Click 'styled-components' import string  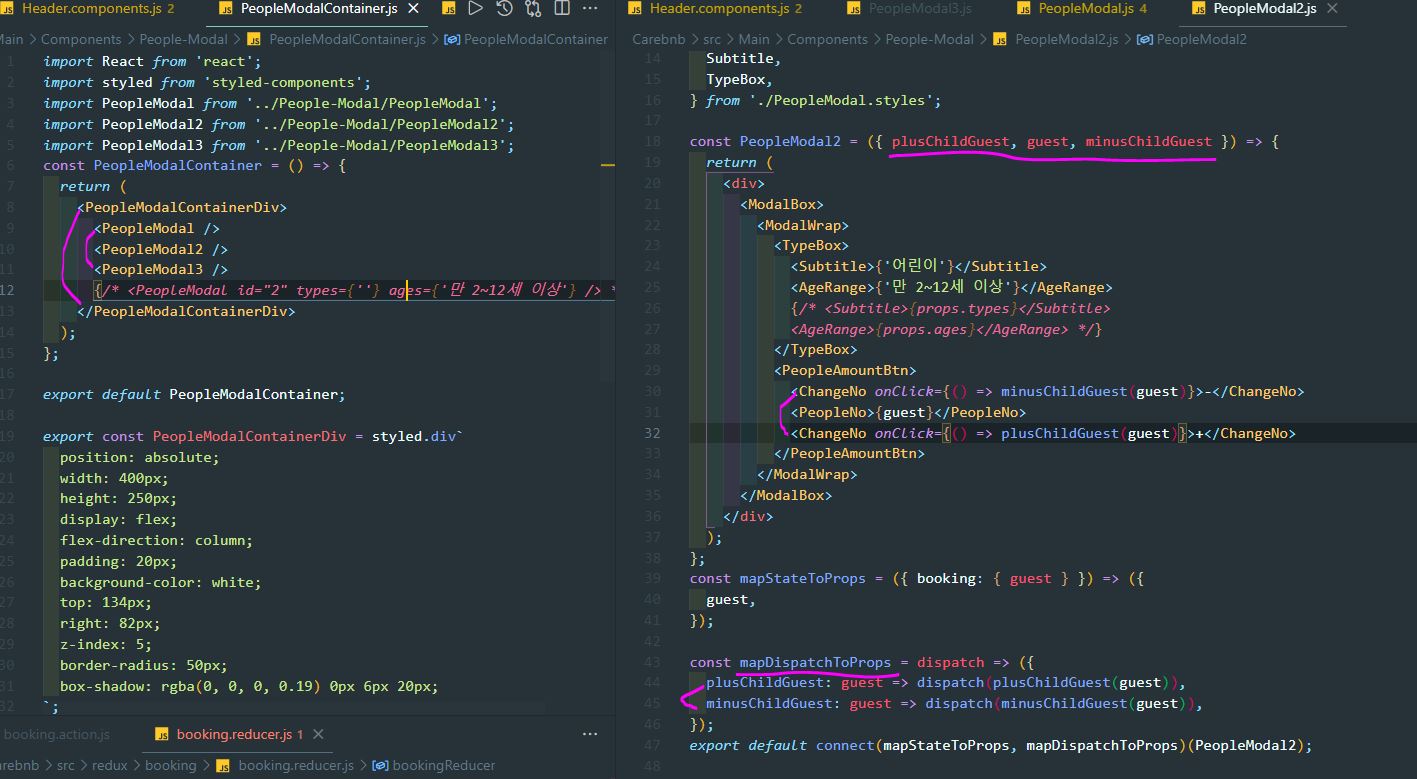(x=287, y=82)
